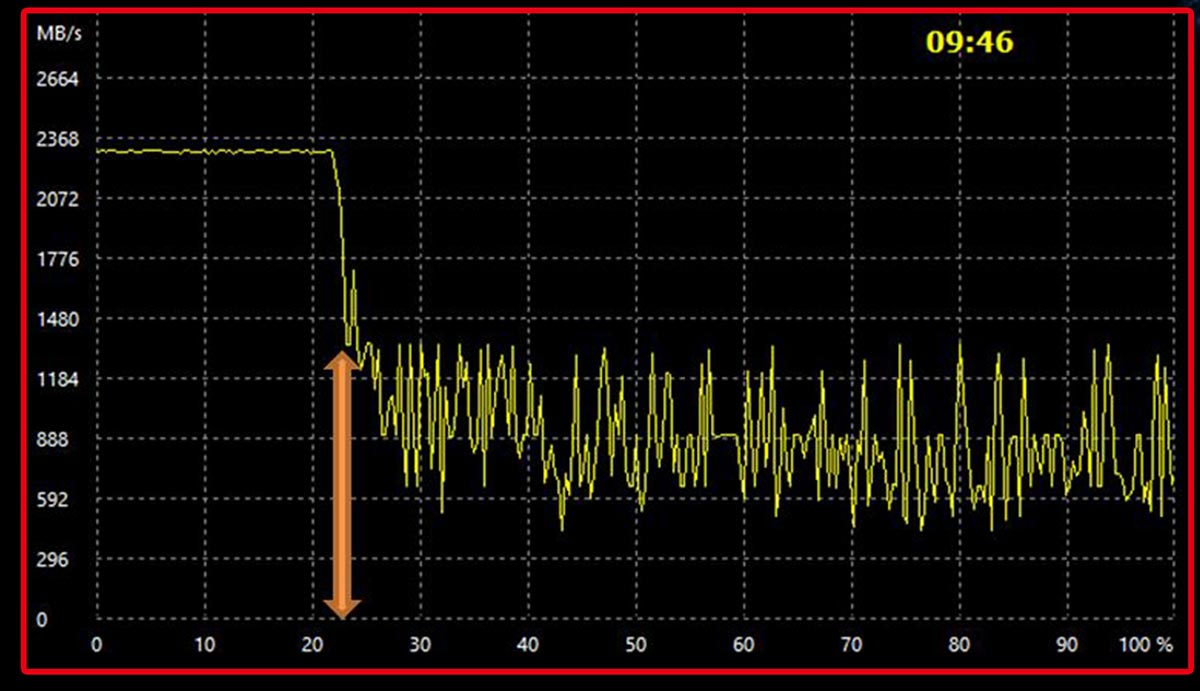Pick the 90 percent x-axis mark
Image resolution: width=1200 pixels, height=691 pixels.
[x=1067, y=645]
